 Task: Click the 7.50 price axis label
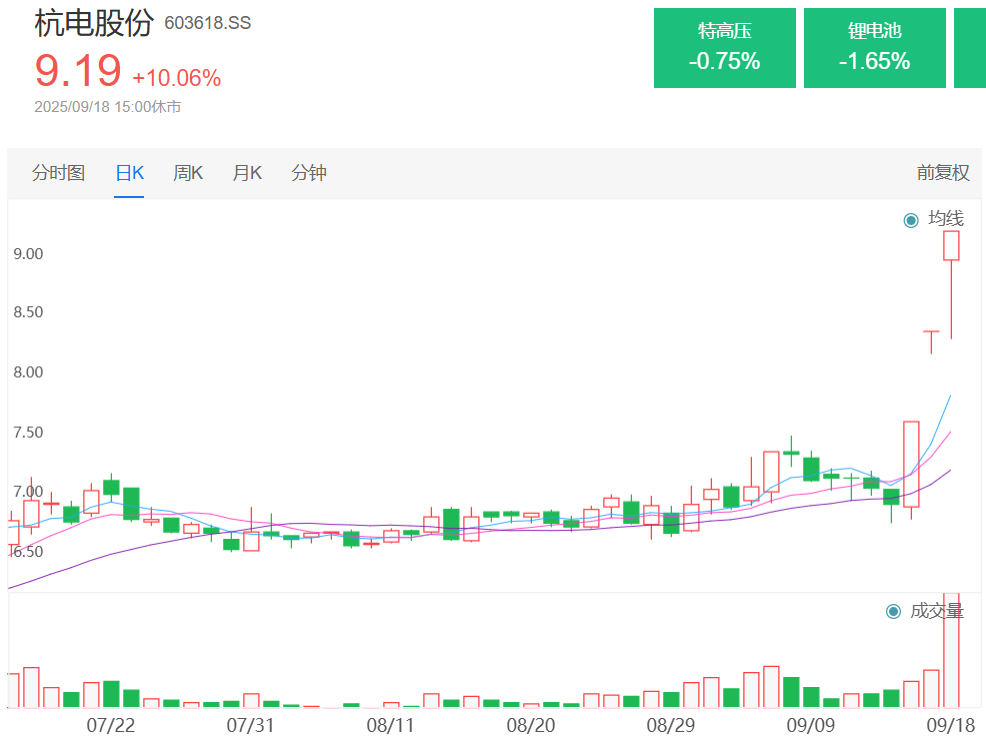click(28, 433)
